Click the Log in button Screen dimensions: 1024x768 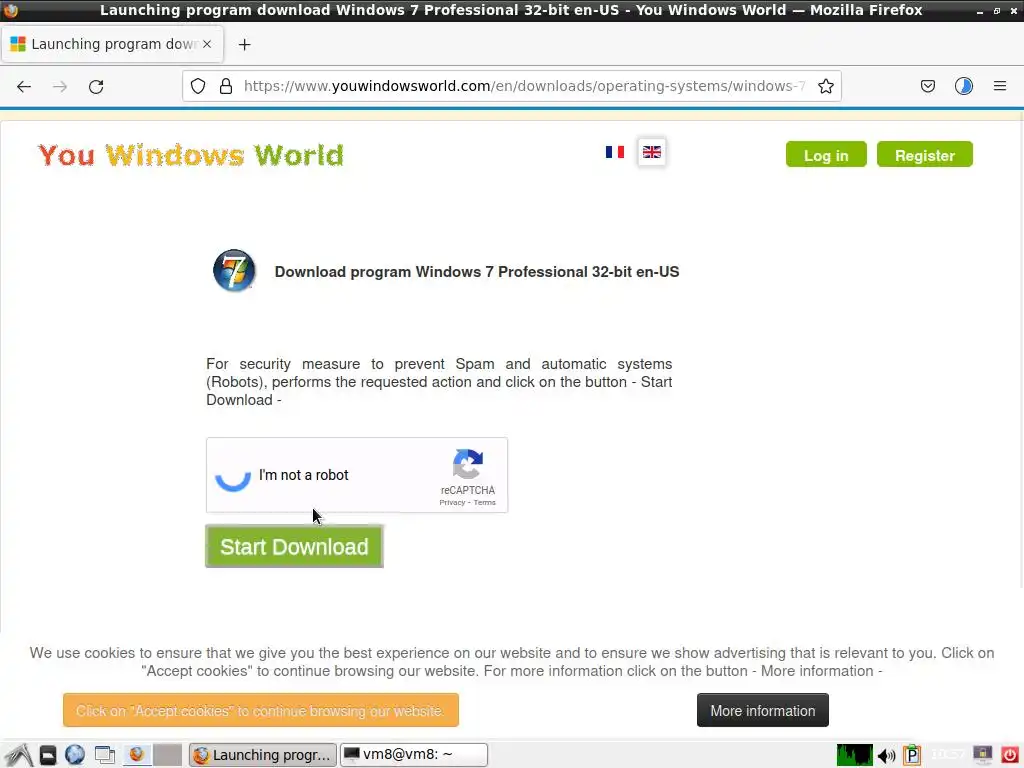click(826, 155)
